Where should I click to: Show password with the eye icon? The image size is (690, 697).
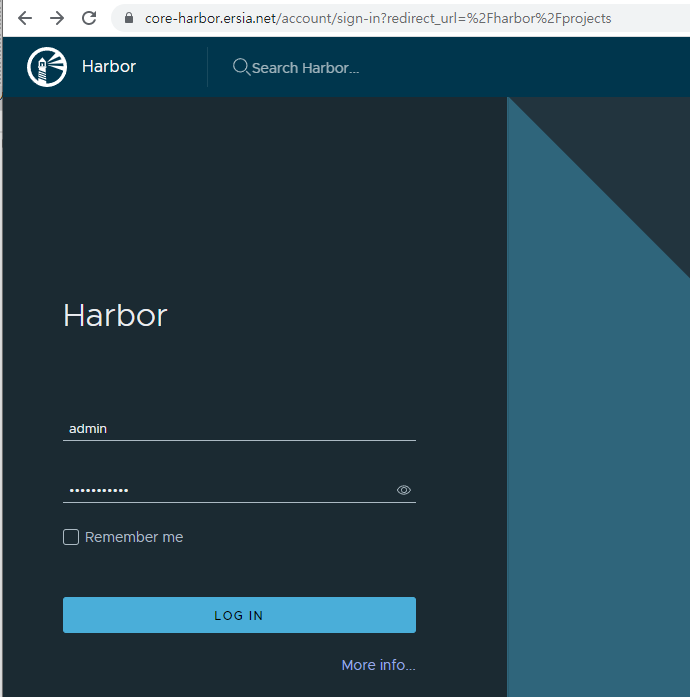(404, 490)
